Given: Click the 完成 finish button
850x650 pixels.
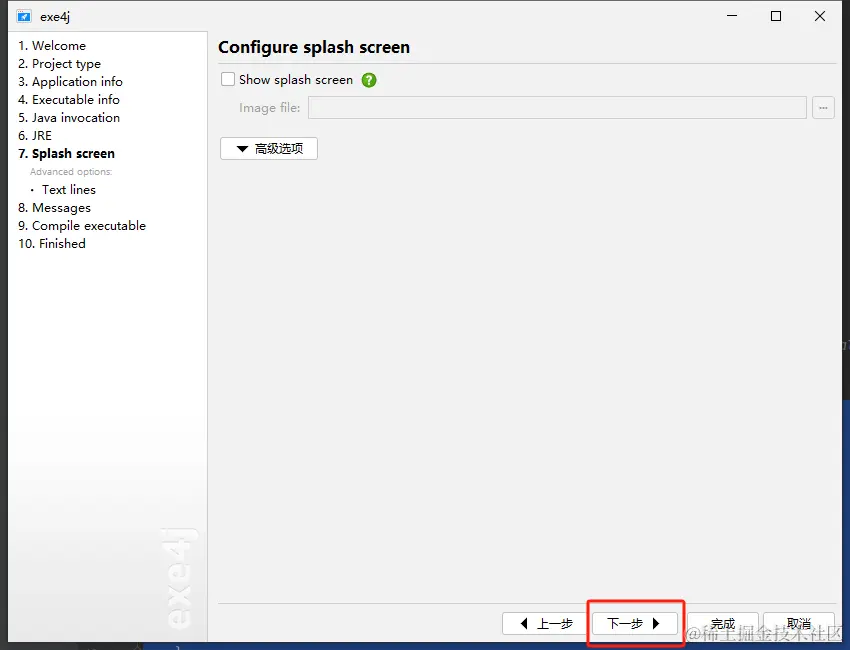Looking at the screenshot, I should click(723, 623).
